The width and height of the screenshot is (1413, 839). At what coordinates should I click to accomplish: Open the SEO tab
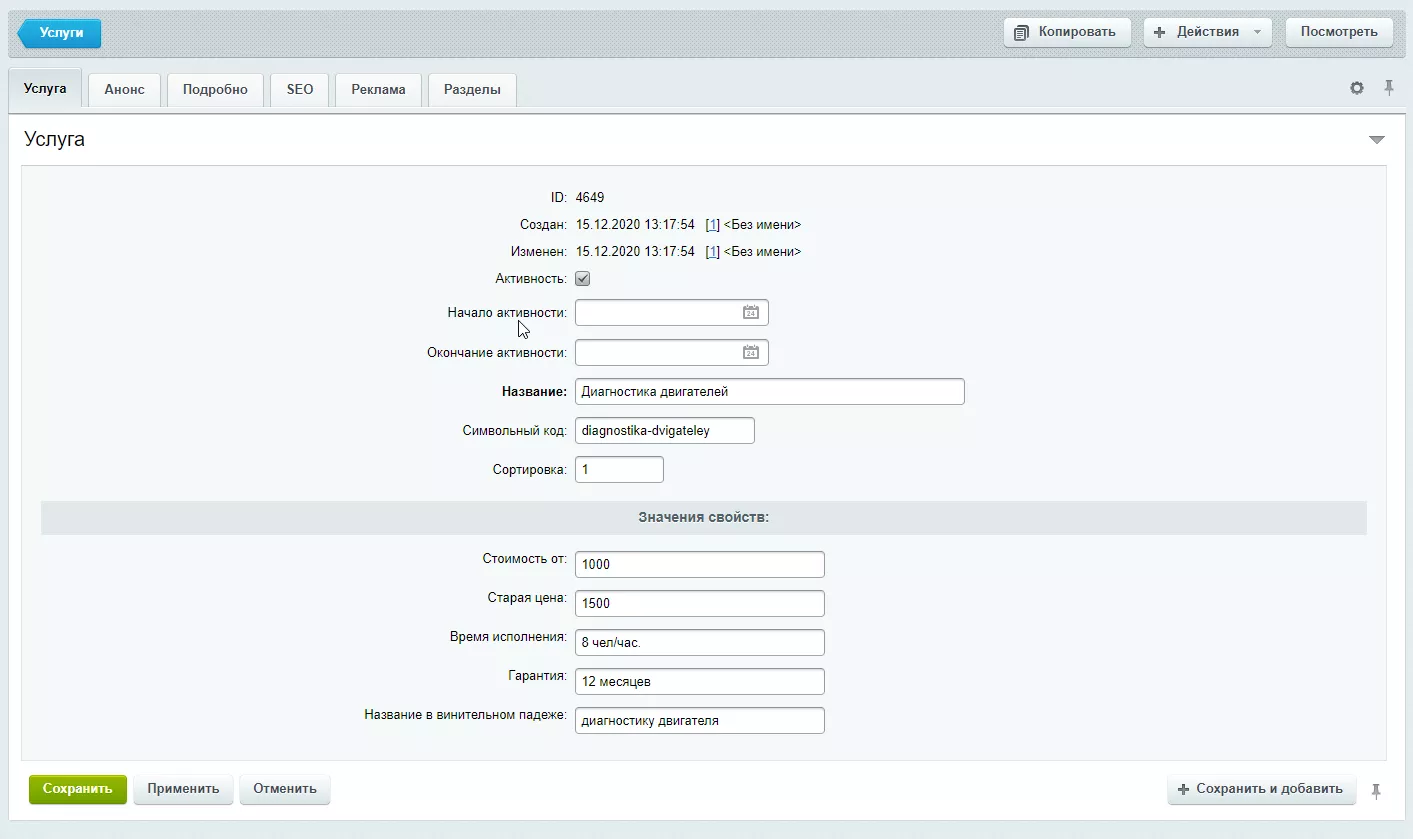(x=300, y=89)
